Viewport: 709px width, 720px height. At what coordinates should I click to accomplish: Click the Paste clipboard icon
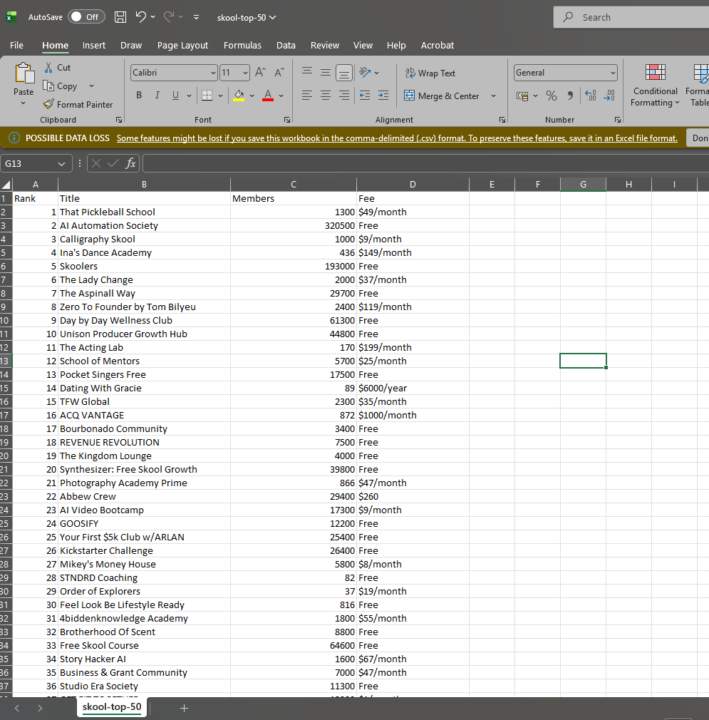pyautogui.click(x=23, y=73)
